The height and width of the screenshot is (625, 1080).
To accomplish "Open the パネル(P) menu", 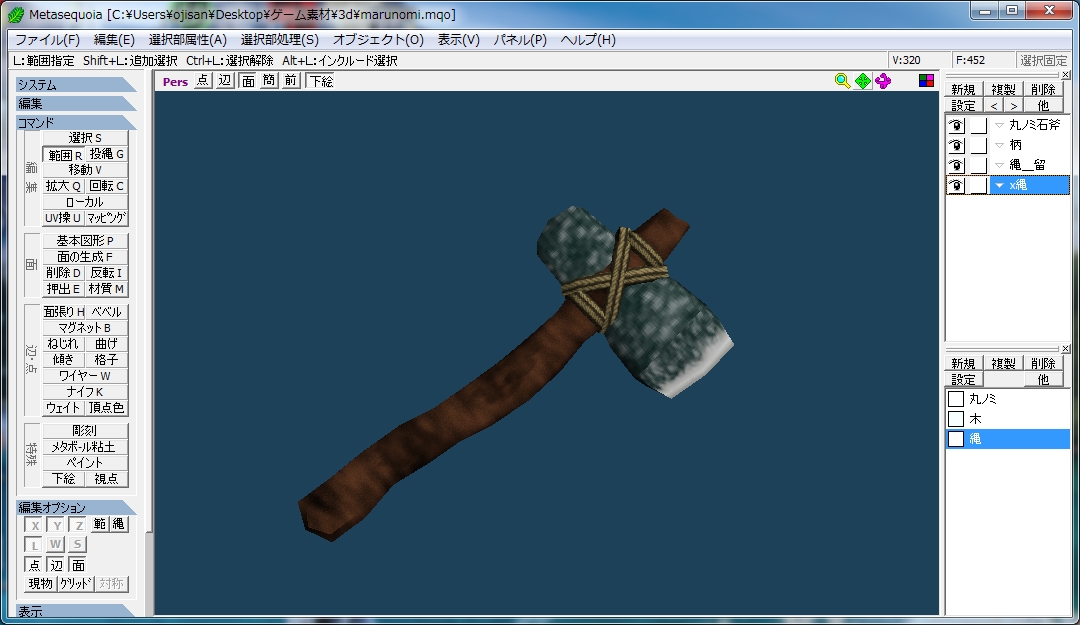I will coord(520,40).
